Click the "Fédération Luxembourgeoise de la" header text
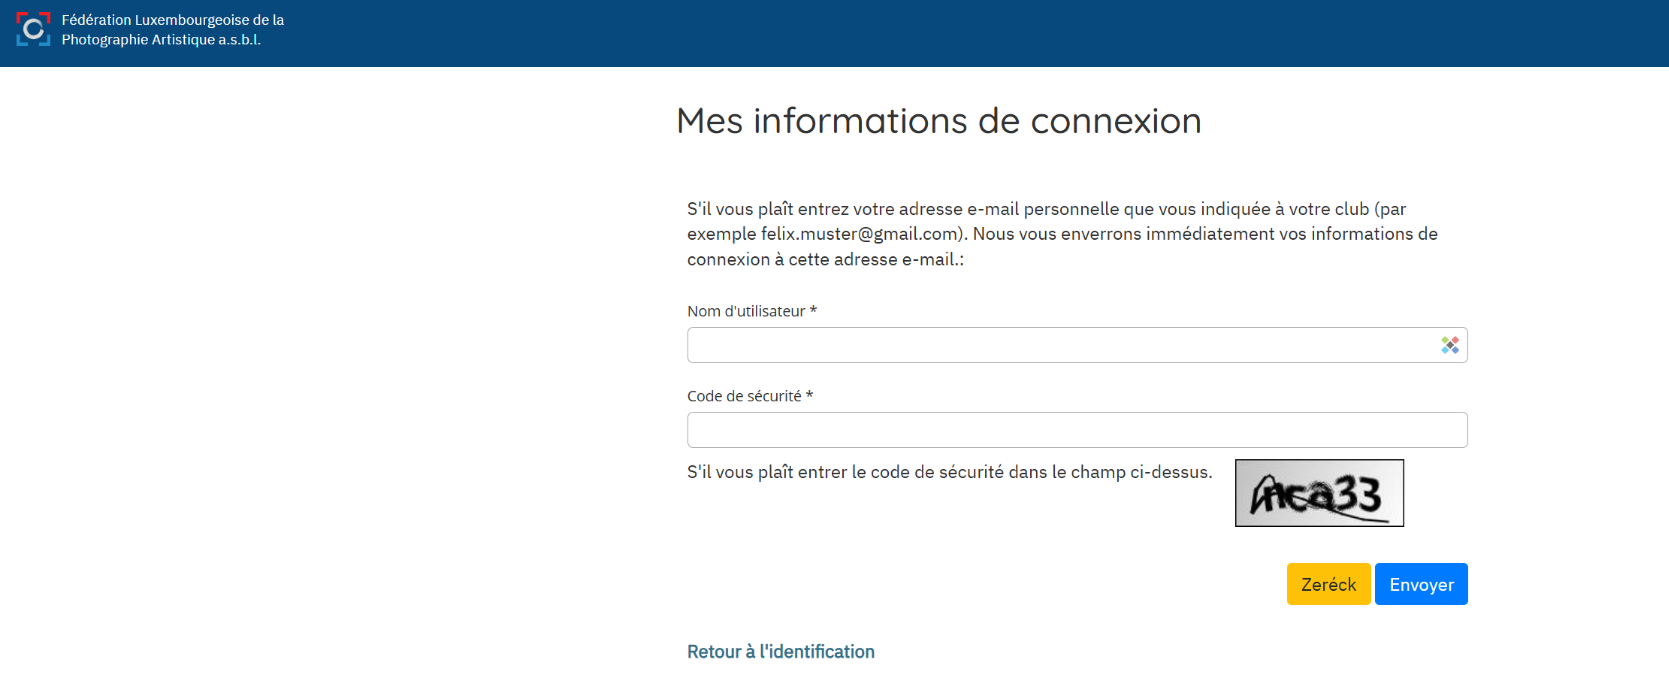The width and height of the screenshot is (1669, 692). click(172, 20)
